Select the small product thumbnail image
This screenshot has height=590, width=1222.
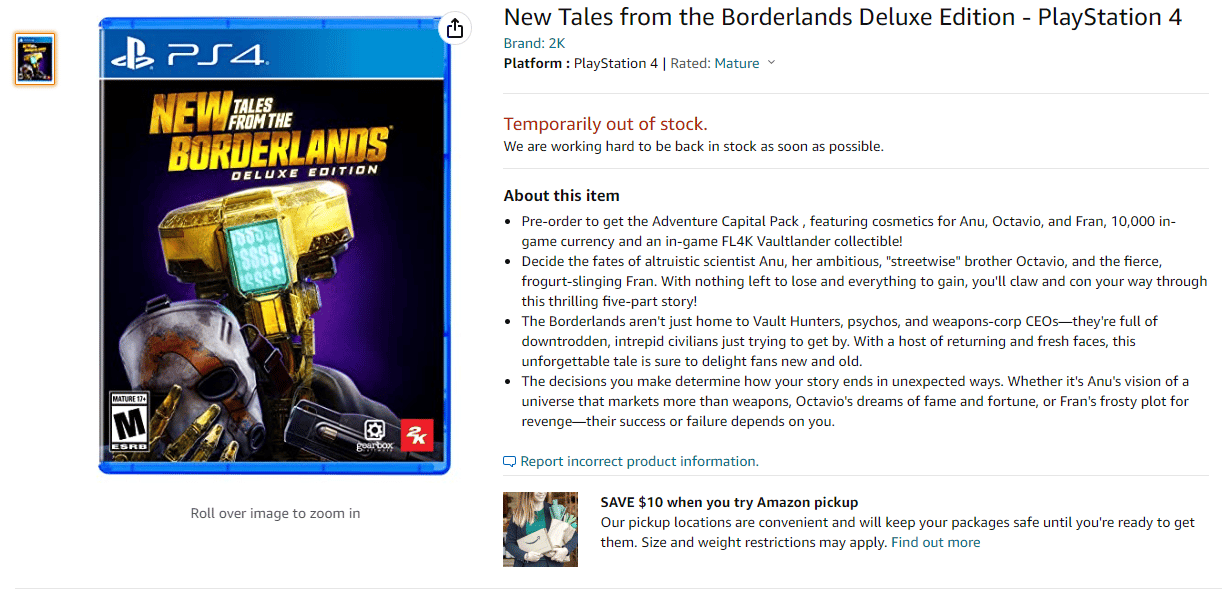pyautogui.click(x=35, y=59)
